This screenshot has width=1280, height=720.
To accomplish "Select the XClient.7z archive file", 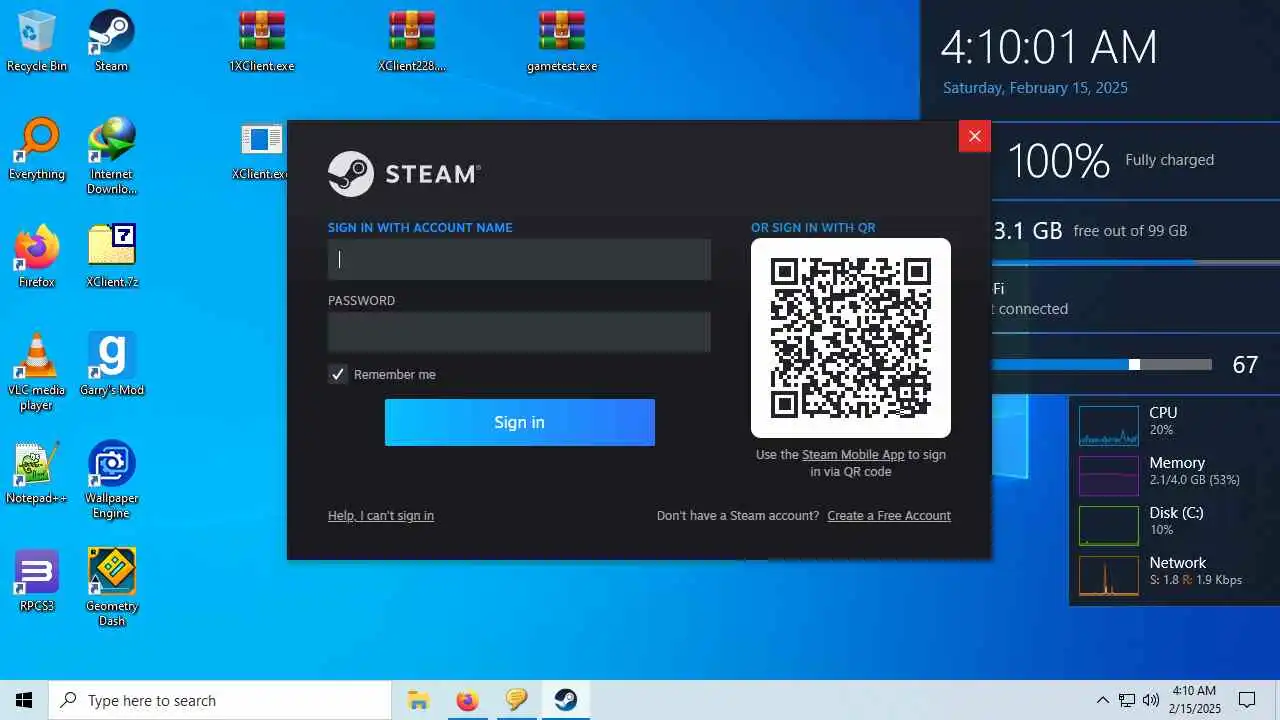I will click(x=111, y=257).
